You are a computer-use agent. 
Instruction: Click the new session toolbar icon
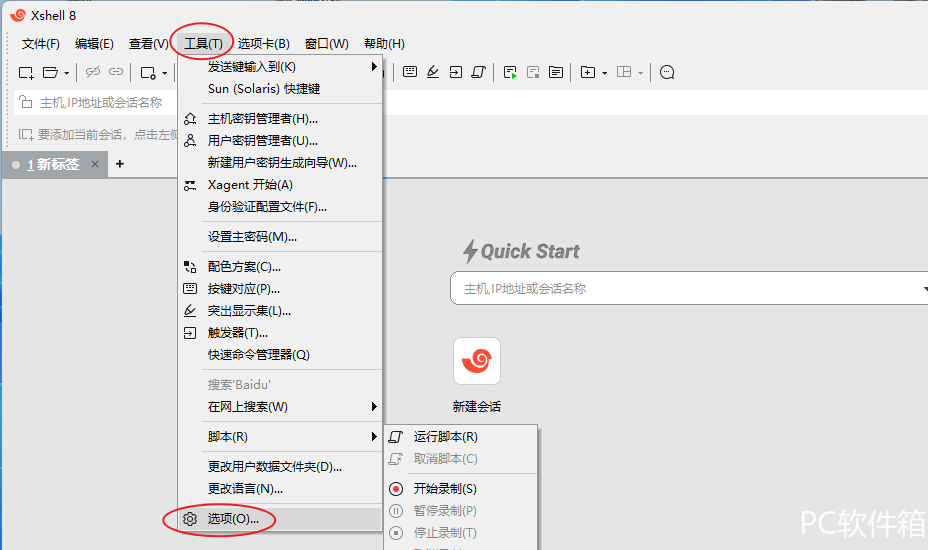pos(26,73)
